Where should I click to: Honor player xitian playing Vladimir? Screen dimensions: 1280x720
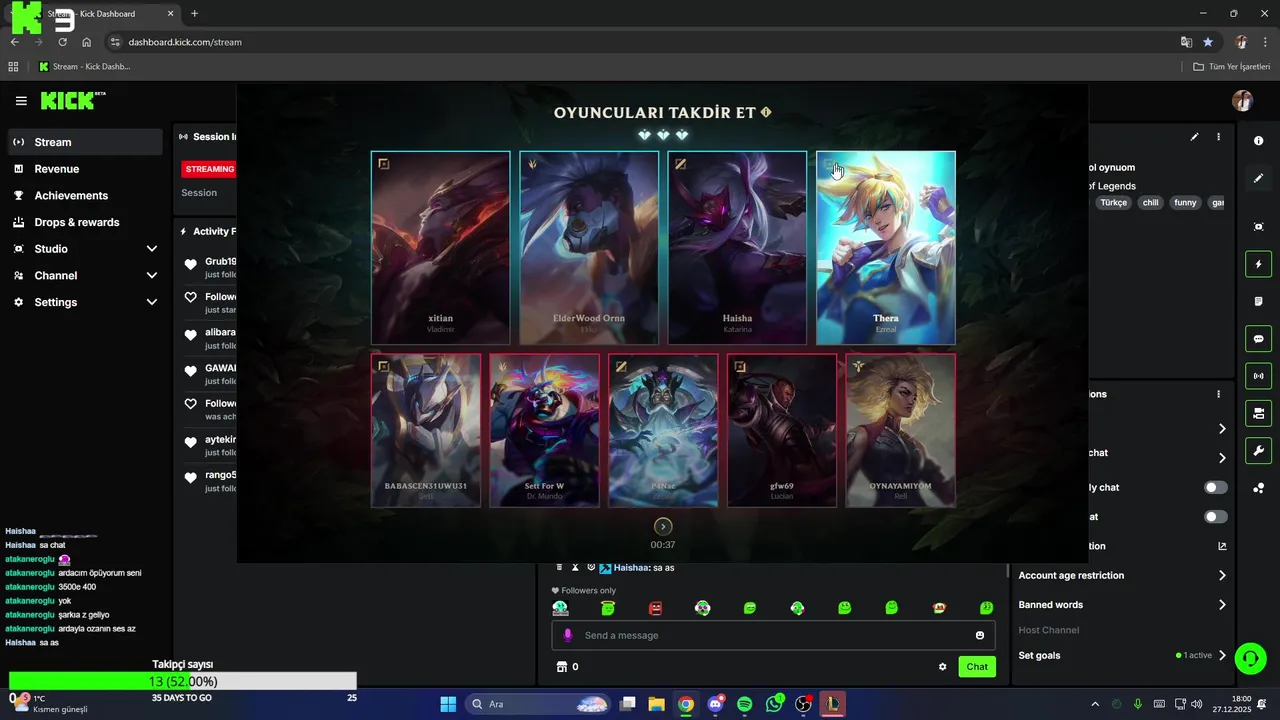pos(441,248)
